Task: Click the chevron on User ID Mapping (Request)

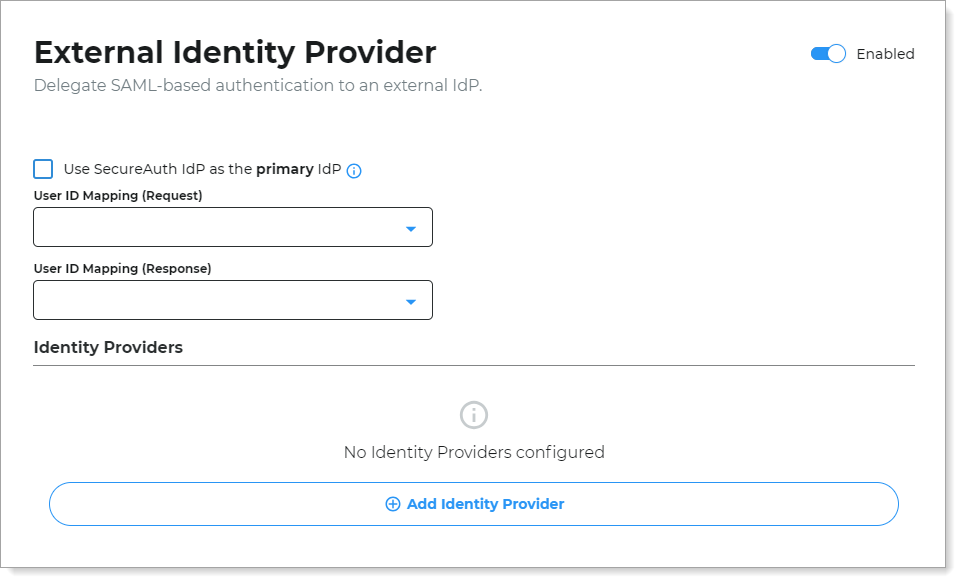Action: point(410,227)
